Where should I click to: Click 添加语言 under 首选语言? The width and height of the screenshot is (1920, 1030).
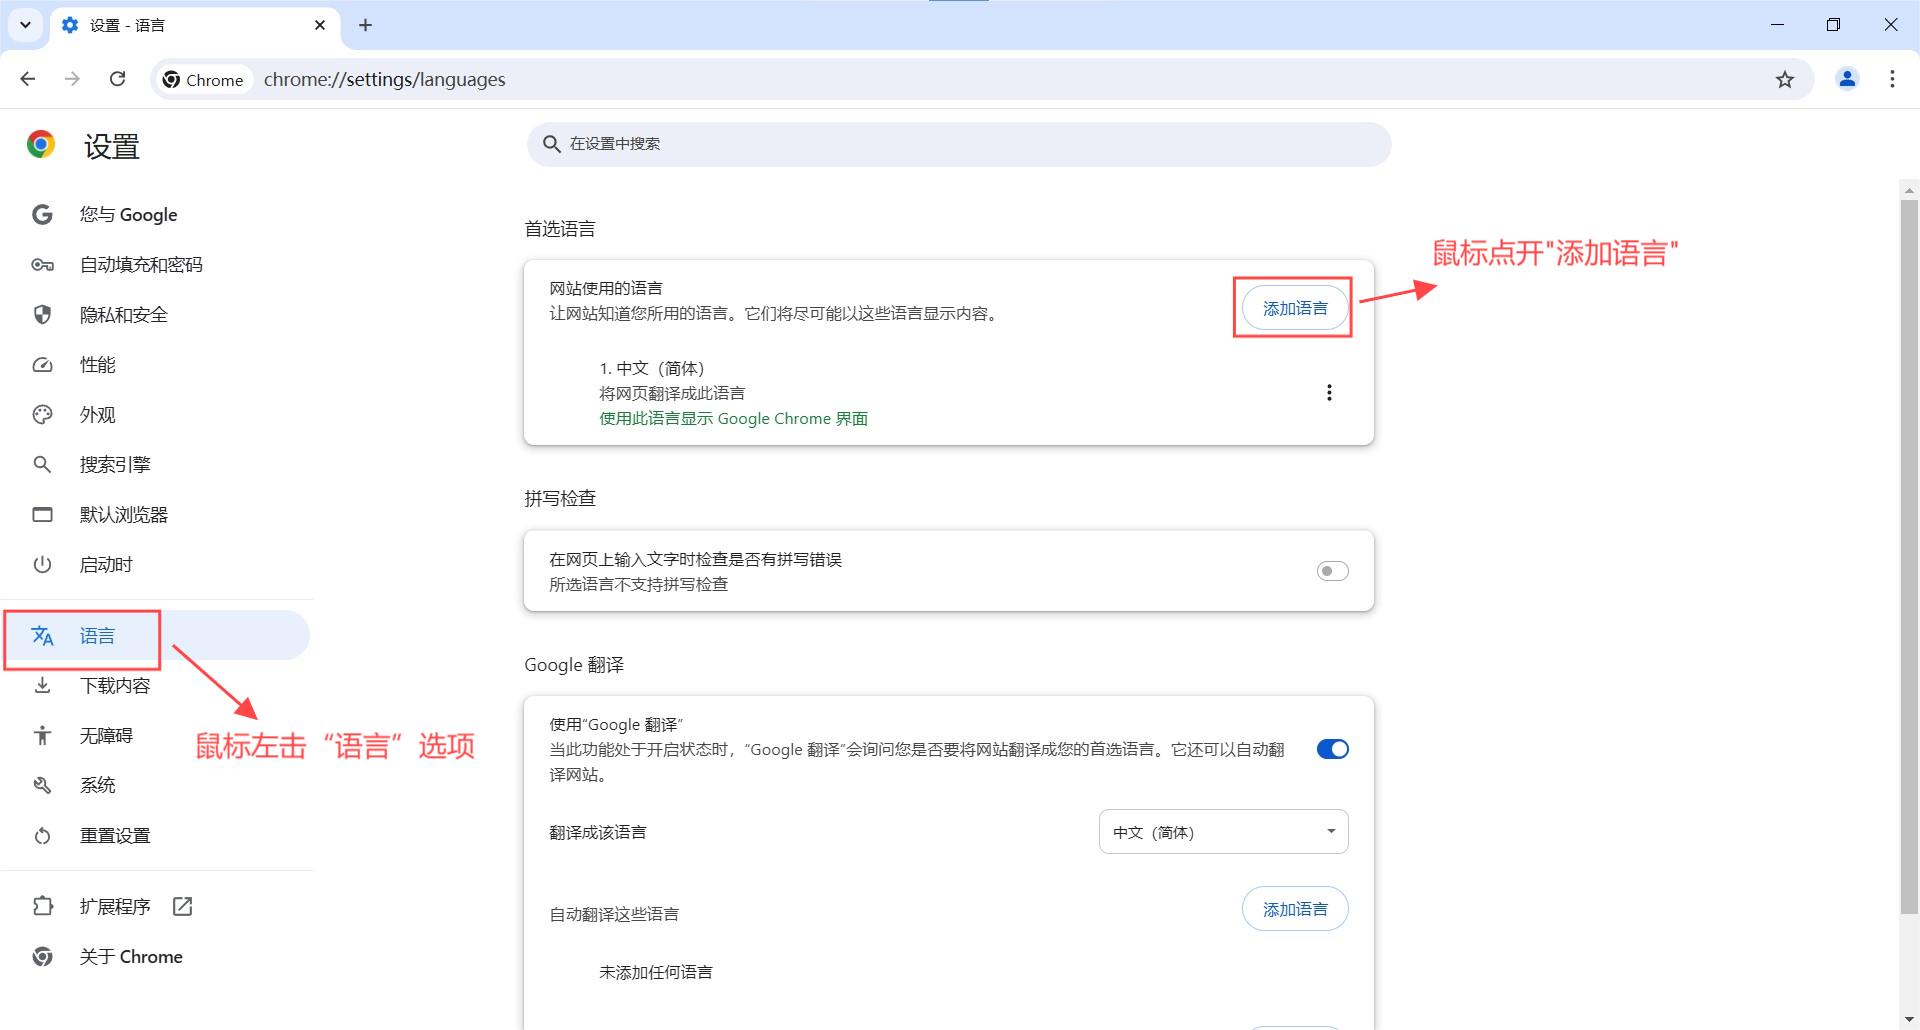[1294, 308]
